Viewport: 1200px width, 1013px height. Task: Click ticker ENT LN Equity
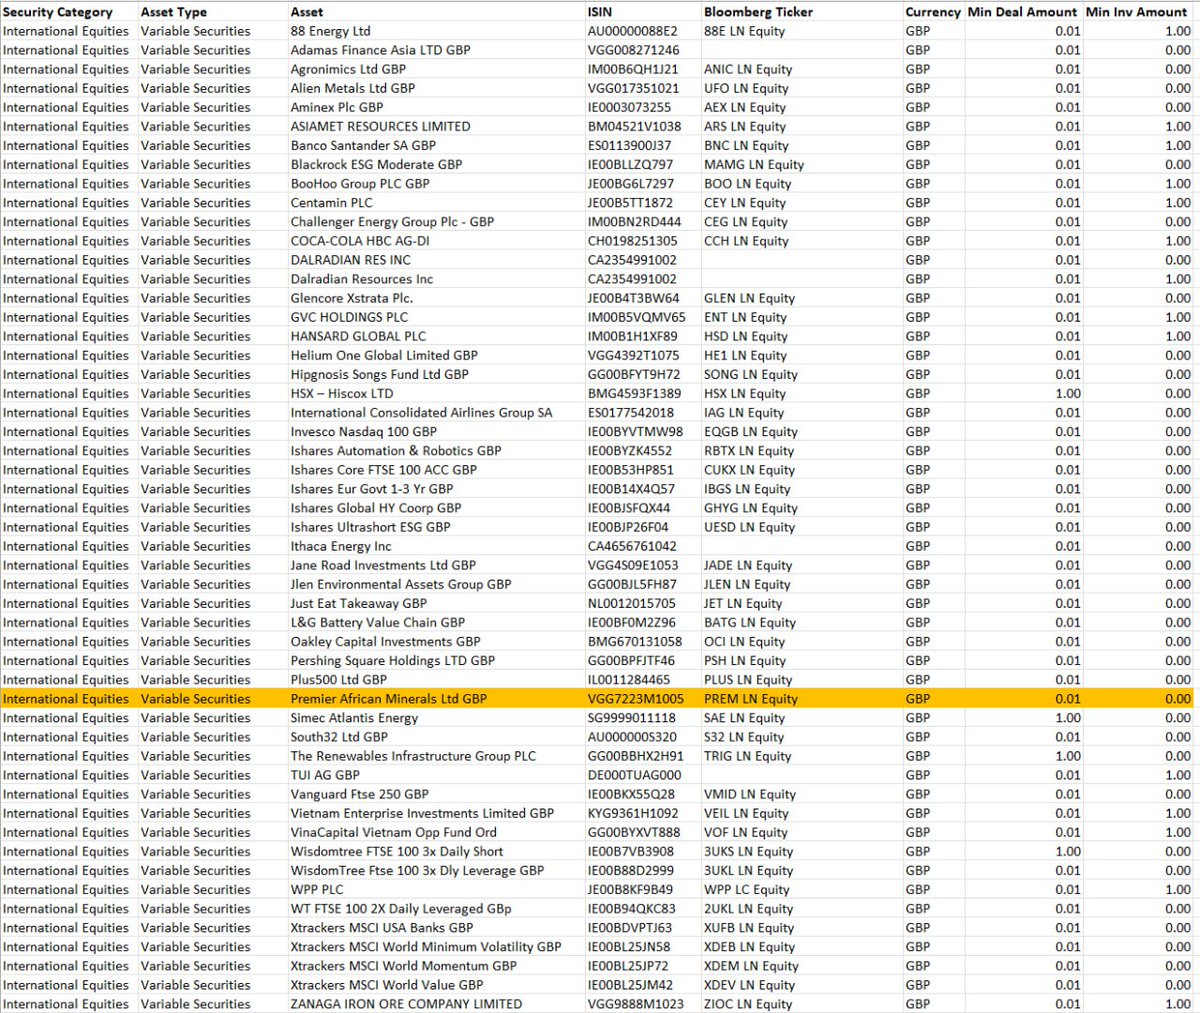[x=745, y=317]
